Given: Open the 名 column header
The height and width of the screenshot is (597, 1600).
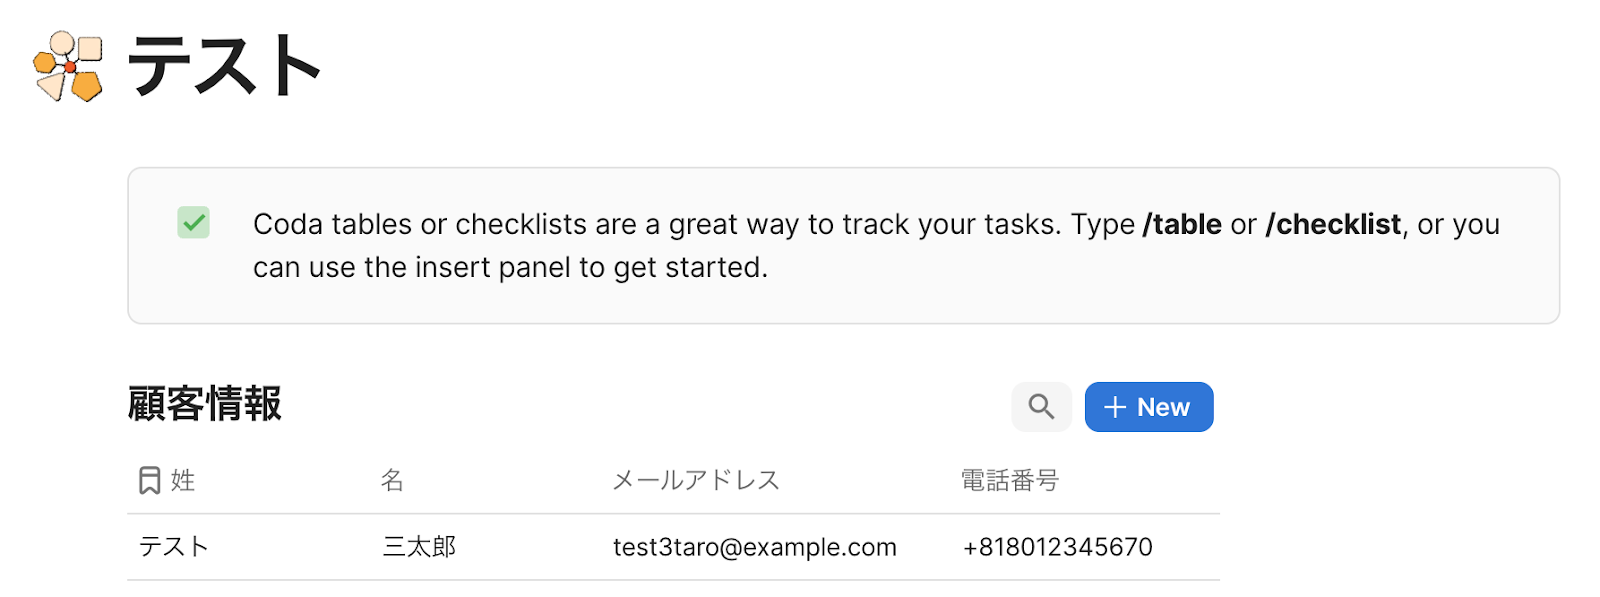Looking at the screenshot, I should click(x=392, y=481).
